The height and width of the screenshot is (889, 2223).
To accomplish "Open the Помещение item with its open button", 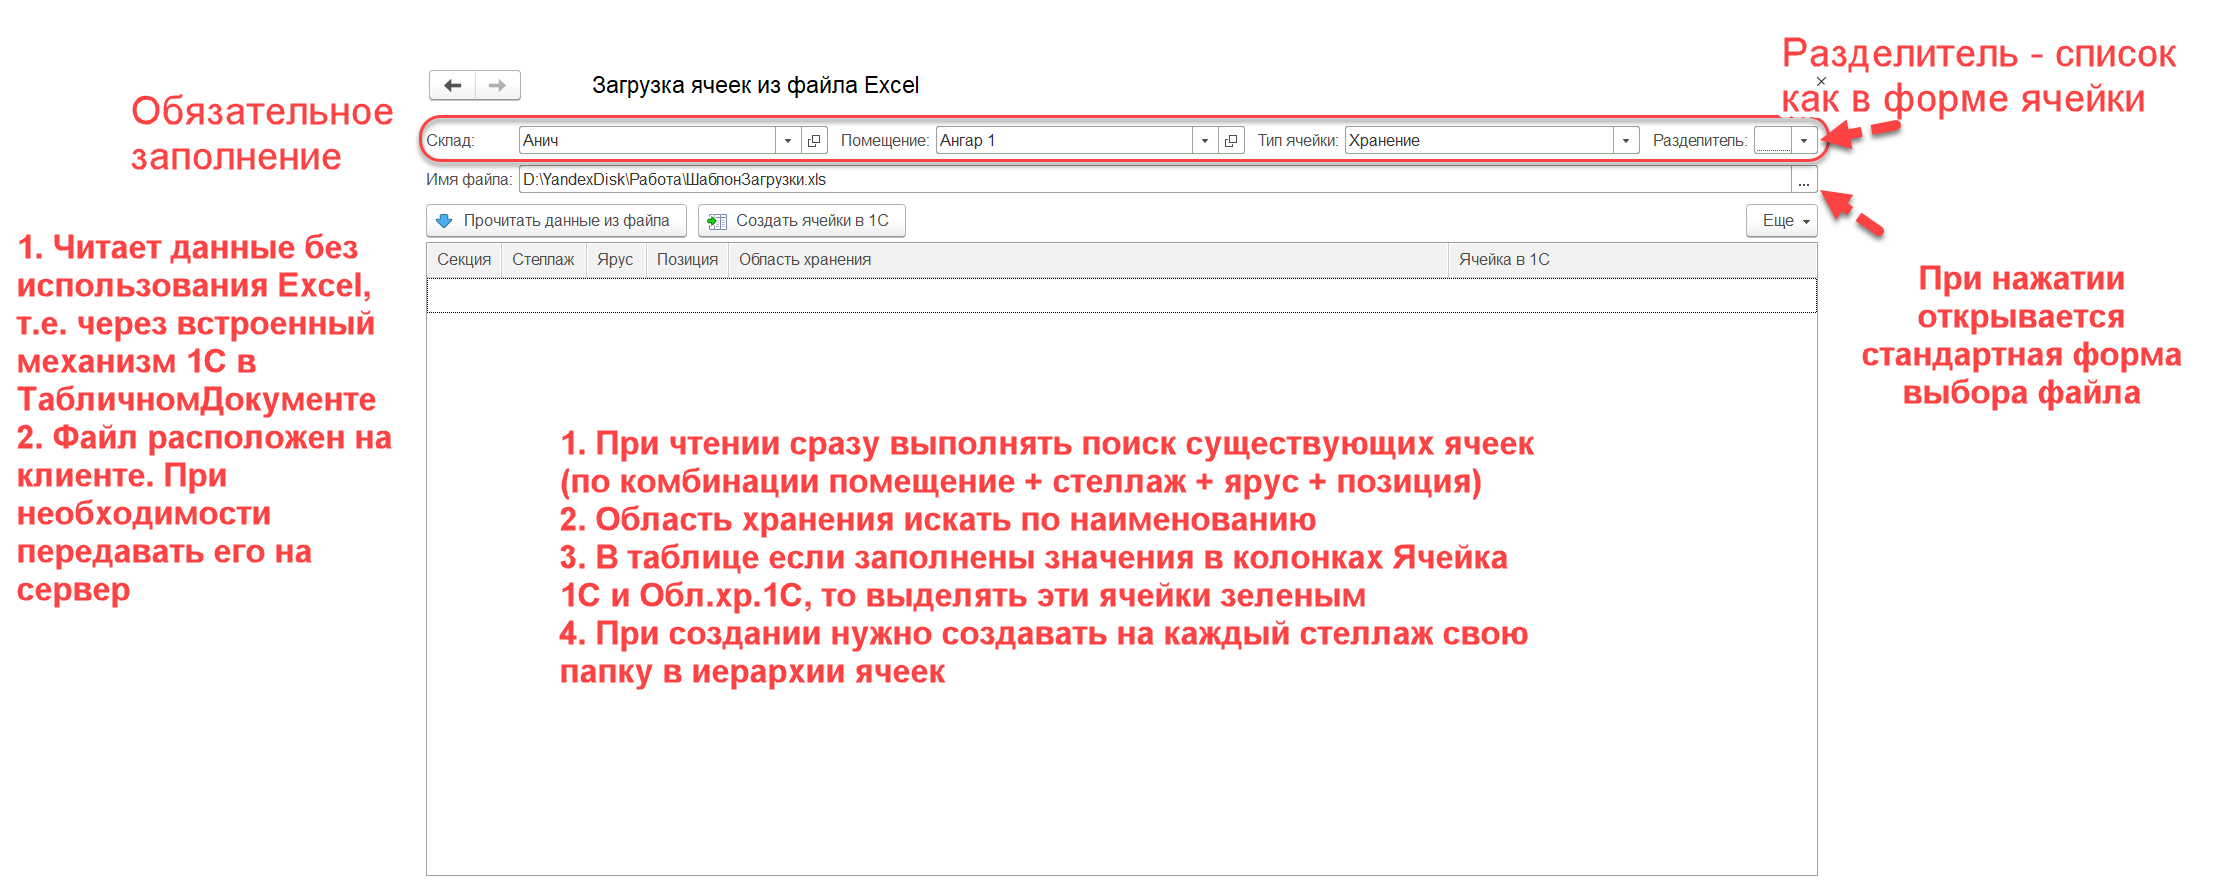I will coord(1231,141).
